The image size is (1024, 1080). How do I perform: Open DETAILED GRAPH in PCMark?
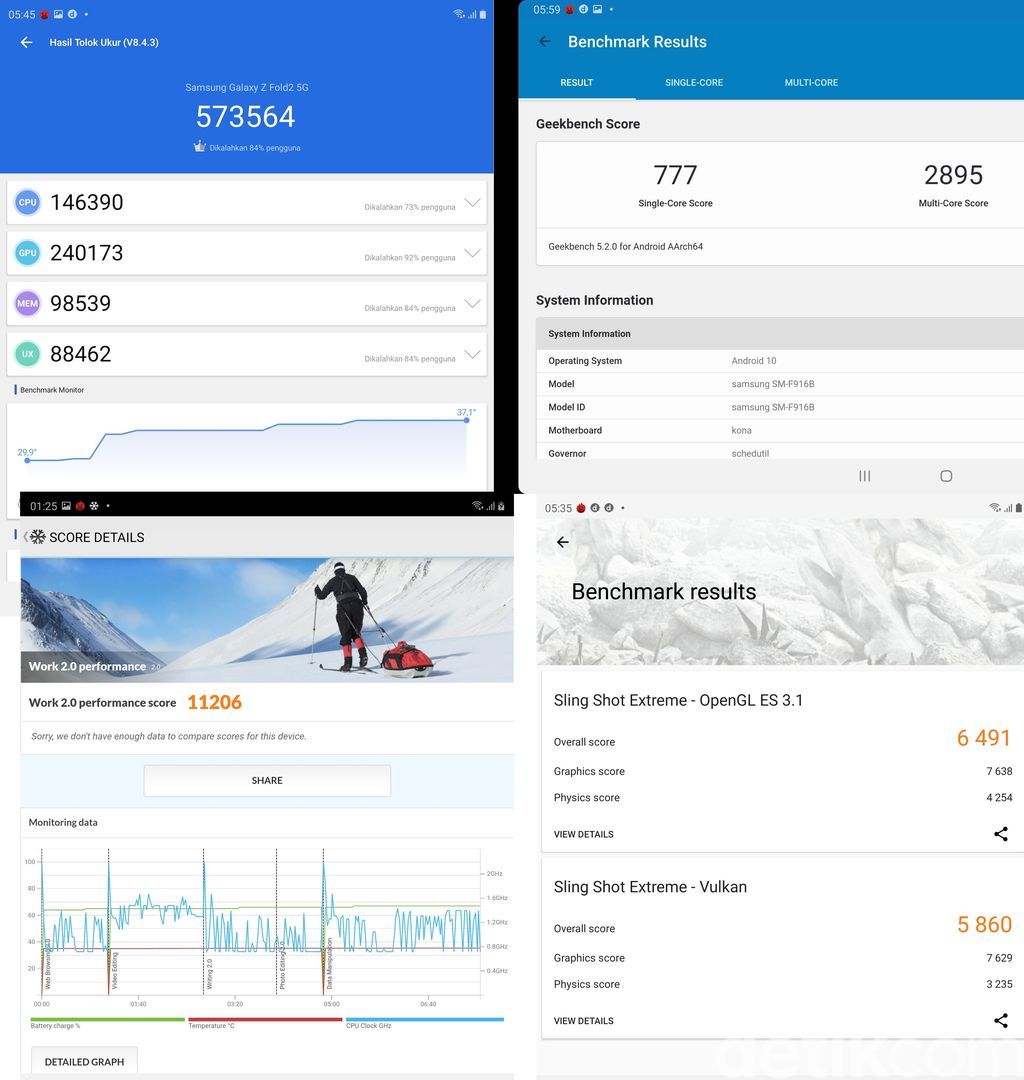84,1061
